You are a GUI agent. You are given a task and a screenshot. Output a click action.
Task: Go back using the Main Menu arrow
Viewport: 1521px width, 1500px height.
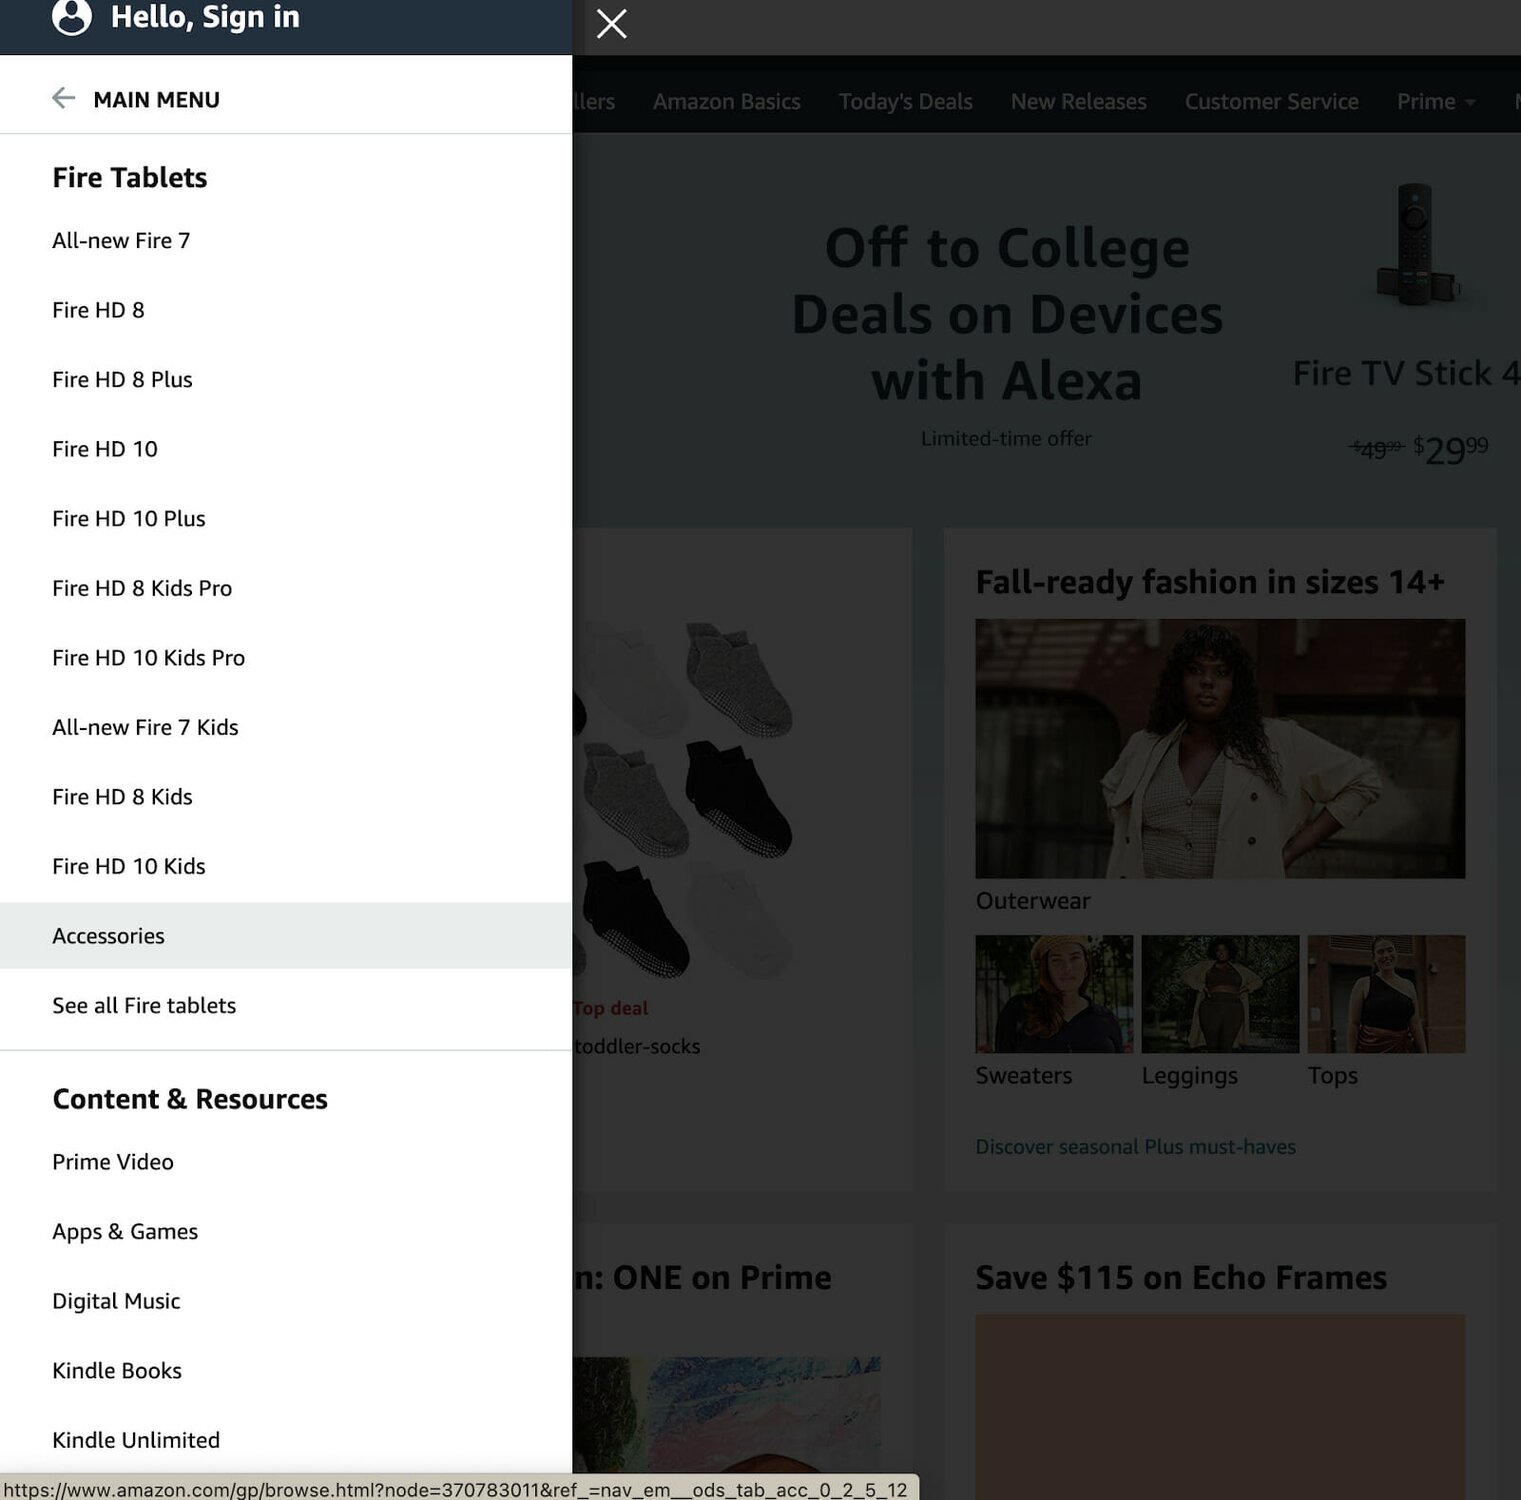click(x=63, y=98)
